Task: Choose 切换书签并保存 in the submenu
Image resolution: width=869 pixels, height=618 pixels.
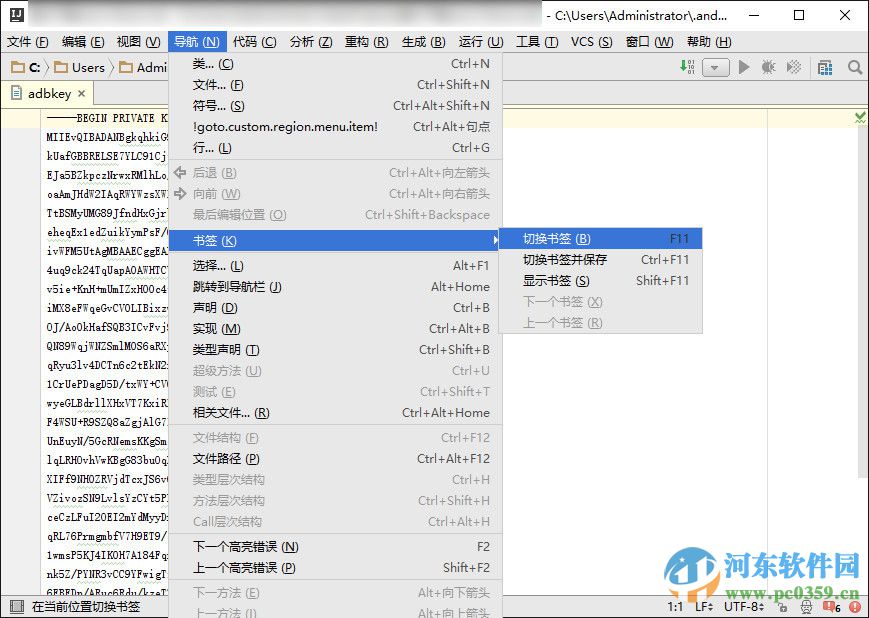Action: (567, 261)
